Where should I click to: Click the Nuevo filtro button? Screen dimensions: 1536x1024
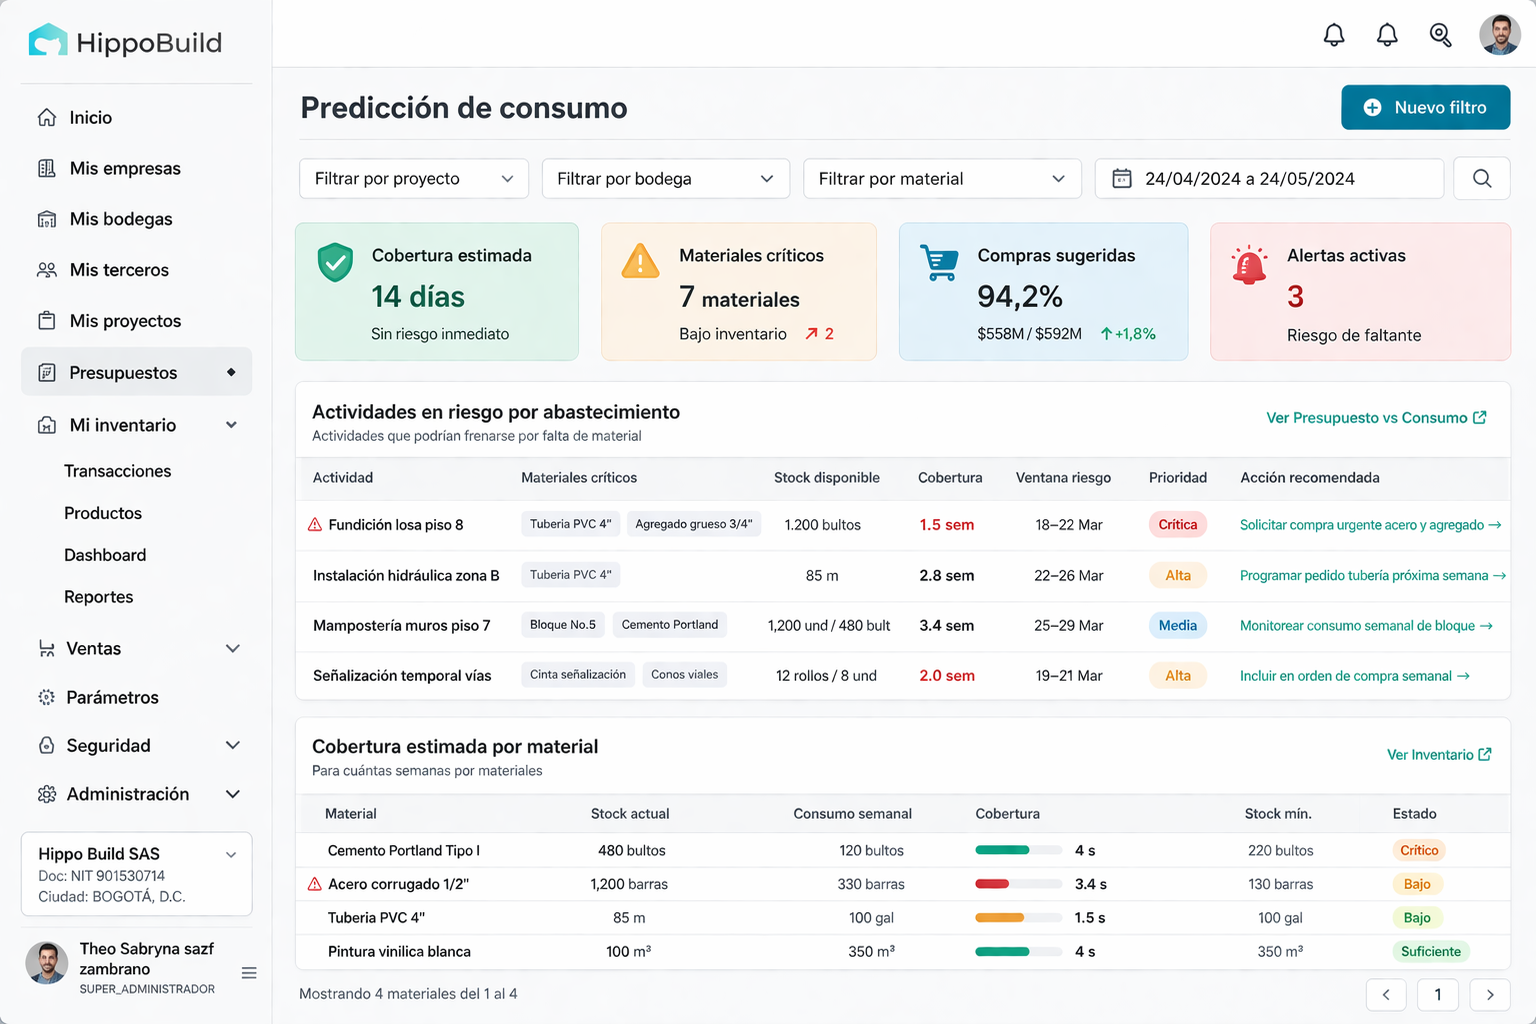tap(1425, 107)
